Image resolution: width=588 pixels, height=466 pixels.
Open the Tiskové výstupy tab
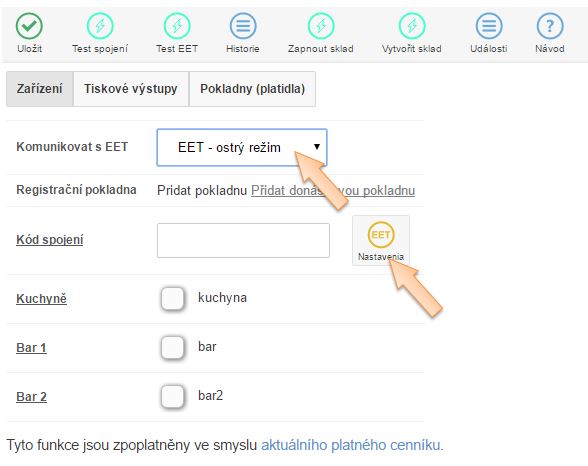click(131, 89)
